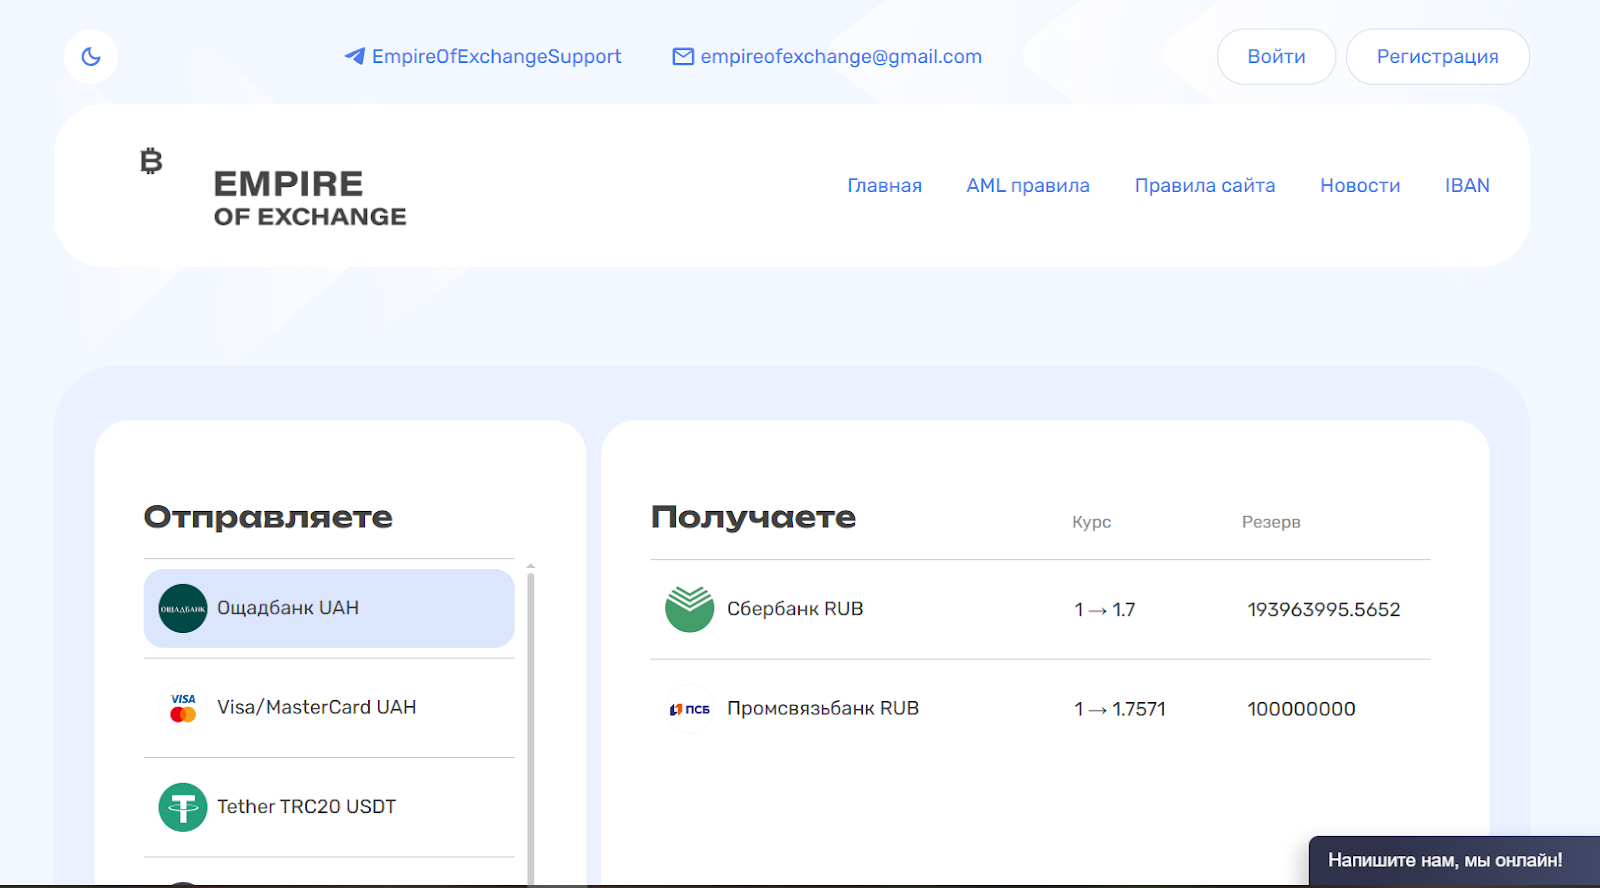Click the Visa/MasterCard logo icon
Image resolution: width=1600 pixels, height=888 pixels.
pyautogui.click(x=183, y=708)
